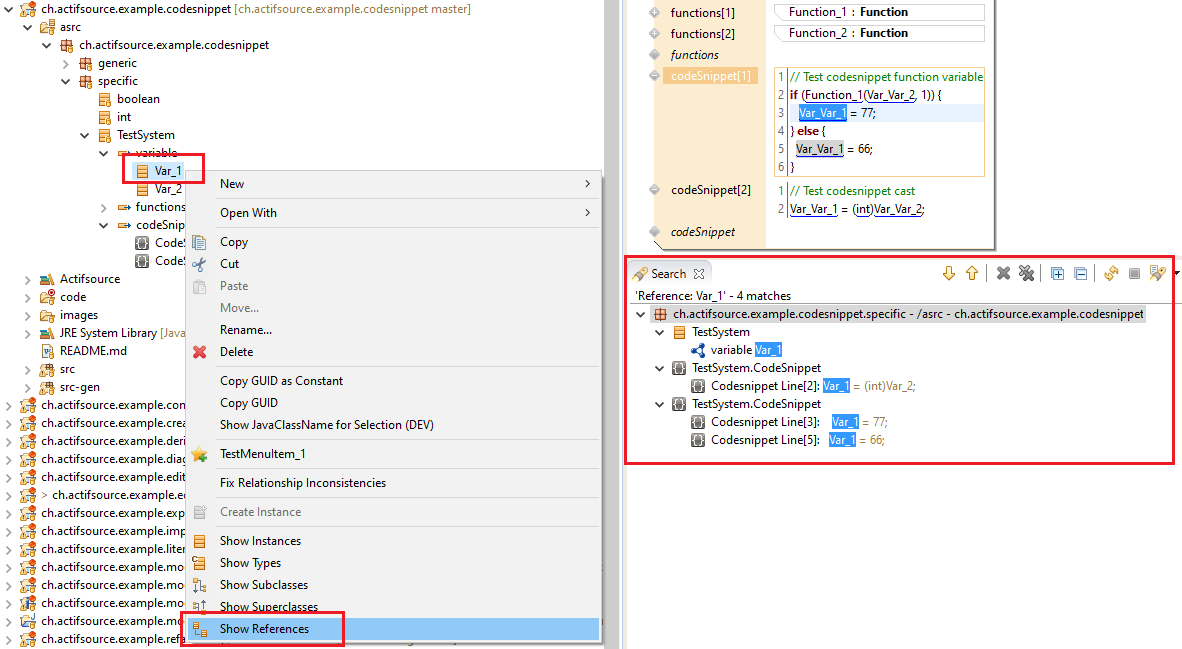
Task: Pin the Search view
Action: 1158,273
